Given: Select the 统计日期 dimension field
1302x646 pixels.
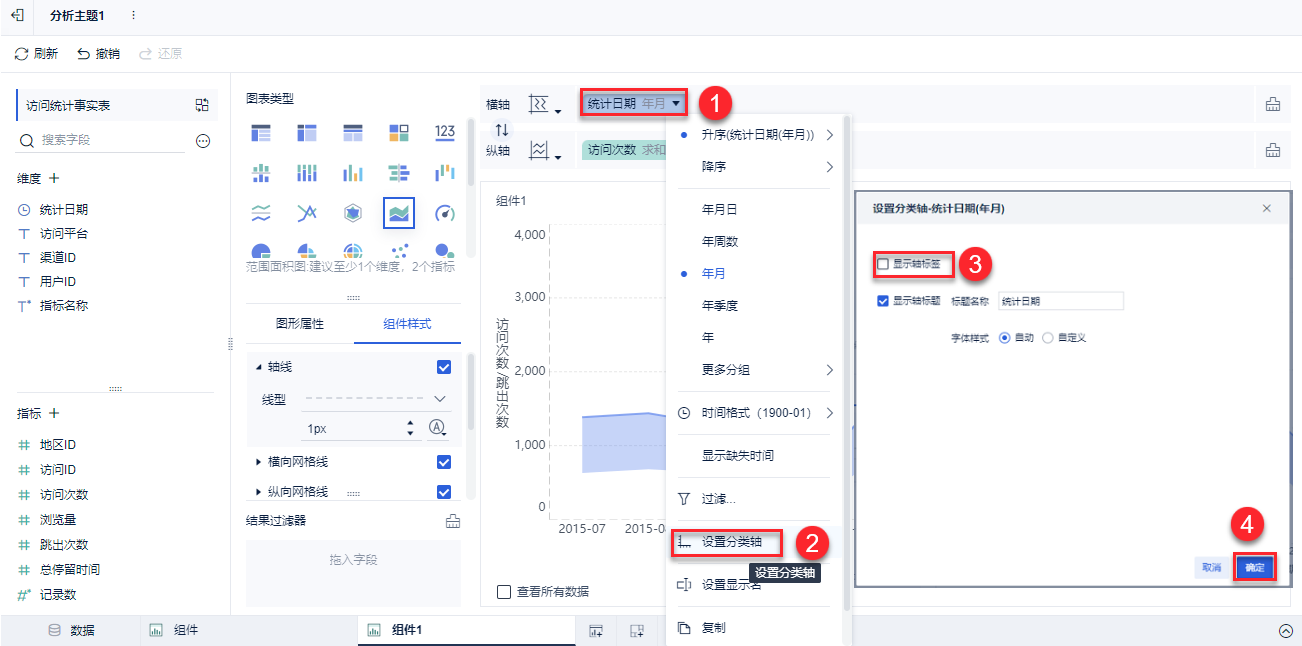Looking at the screenshot, I should (64, 210).
